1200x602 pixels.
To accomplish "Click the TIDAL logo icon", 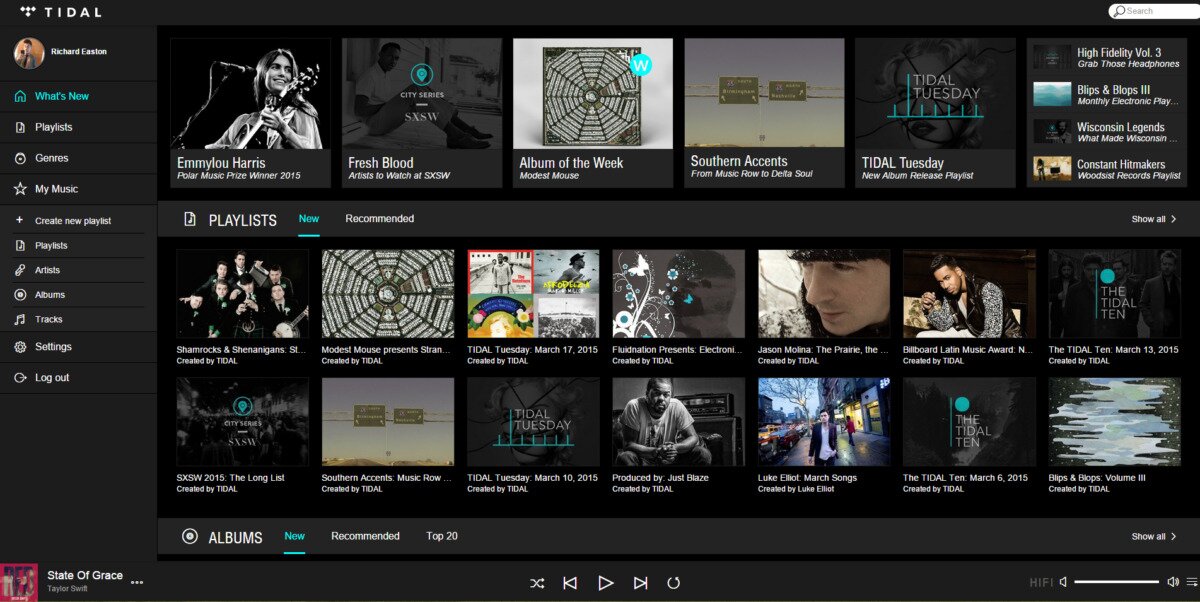I will point(28,12).
